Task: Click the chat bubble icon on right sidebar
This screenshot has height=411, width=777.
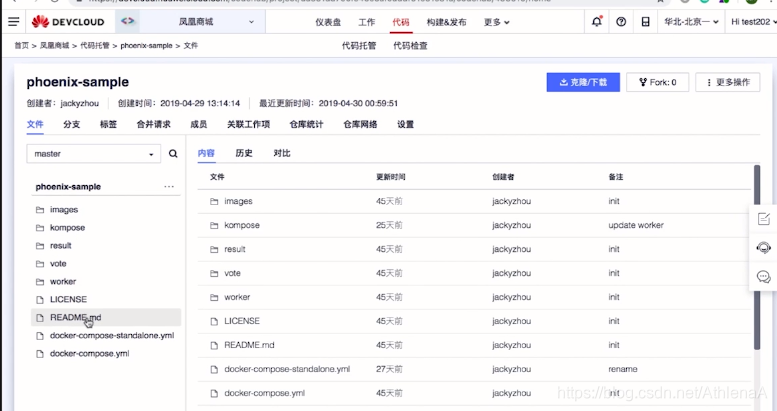Action: (x=764, y=277)
